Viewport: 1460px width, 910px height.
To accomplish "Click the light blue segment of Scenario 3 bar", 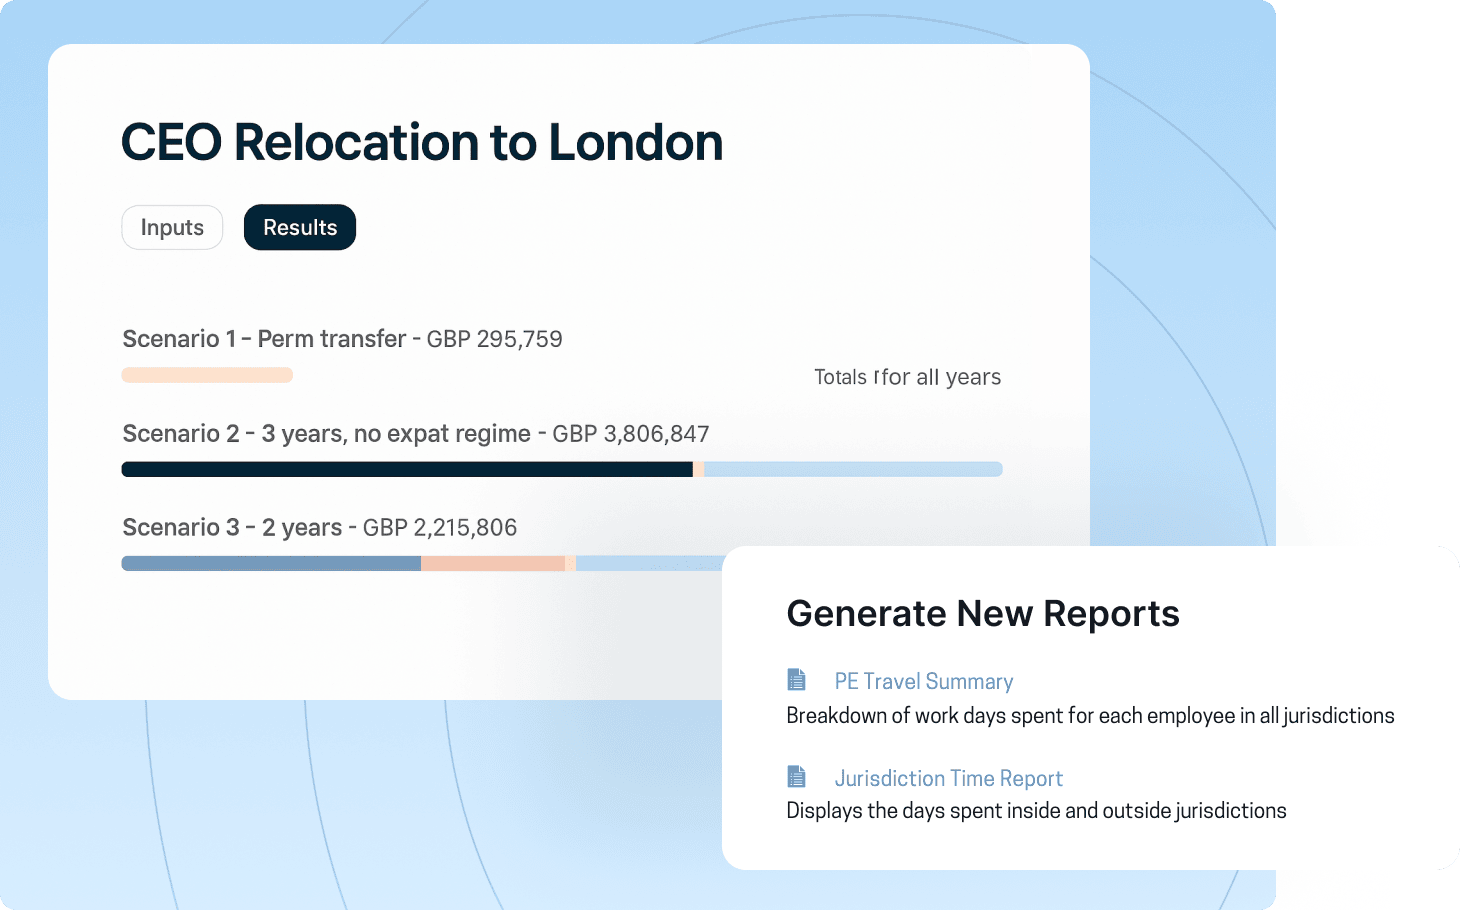I will (x=648, y=563).
